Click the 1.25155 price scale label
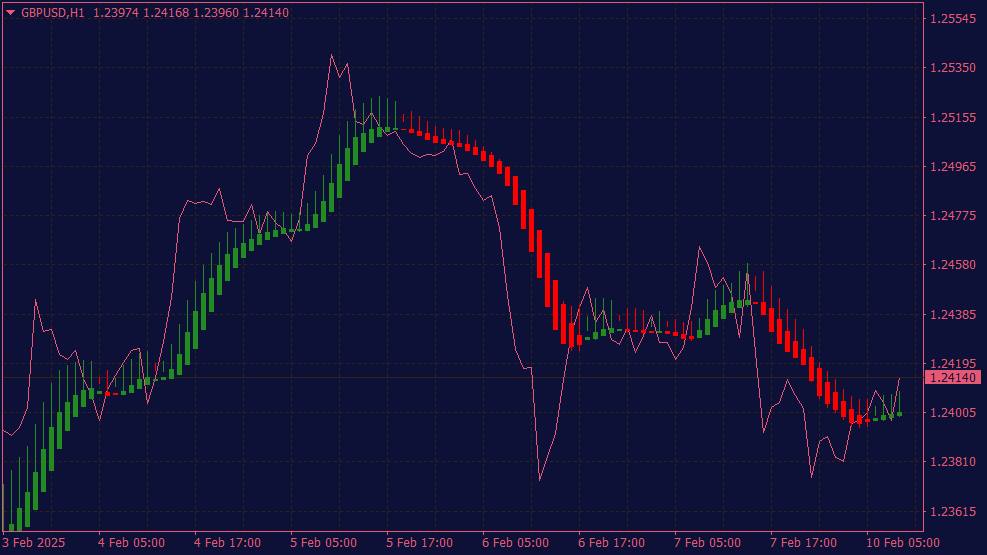This screenshot has width=987, height=555. [x=953, y=118]
